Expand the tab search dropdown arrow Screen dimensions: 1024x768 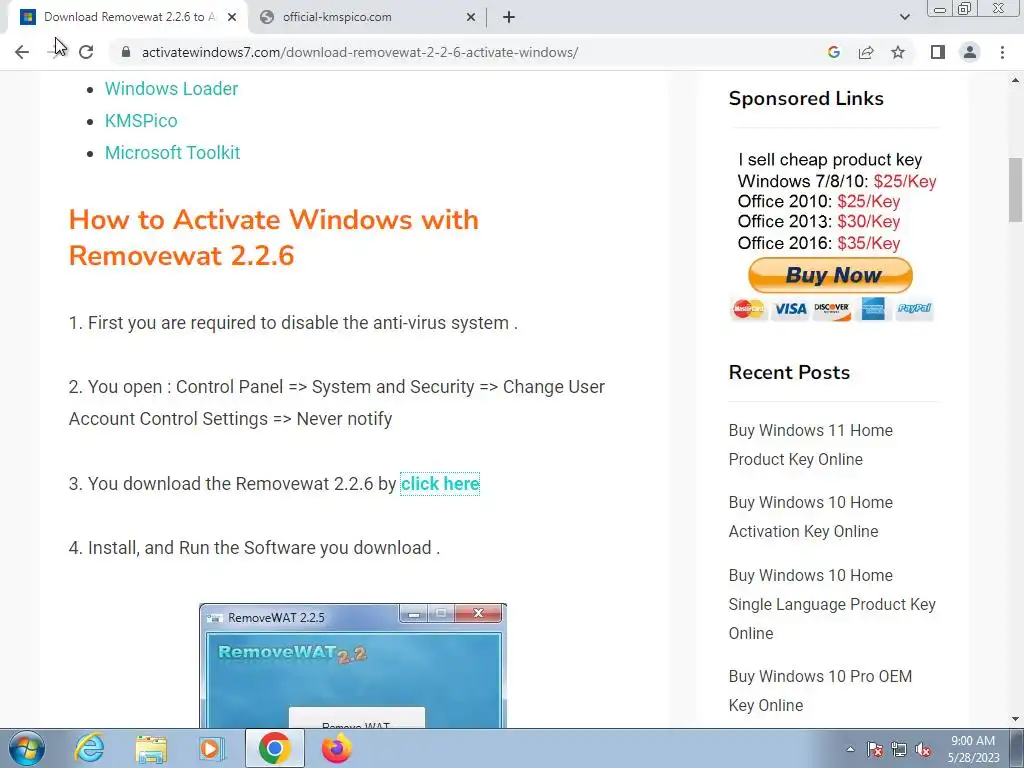pos(904,18)
